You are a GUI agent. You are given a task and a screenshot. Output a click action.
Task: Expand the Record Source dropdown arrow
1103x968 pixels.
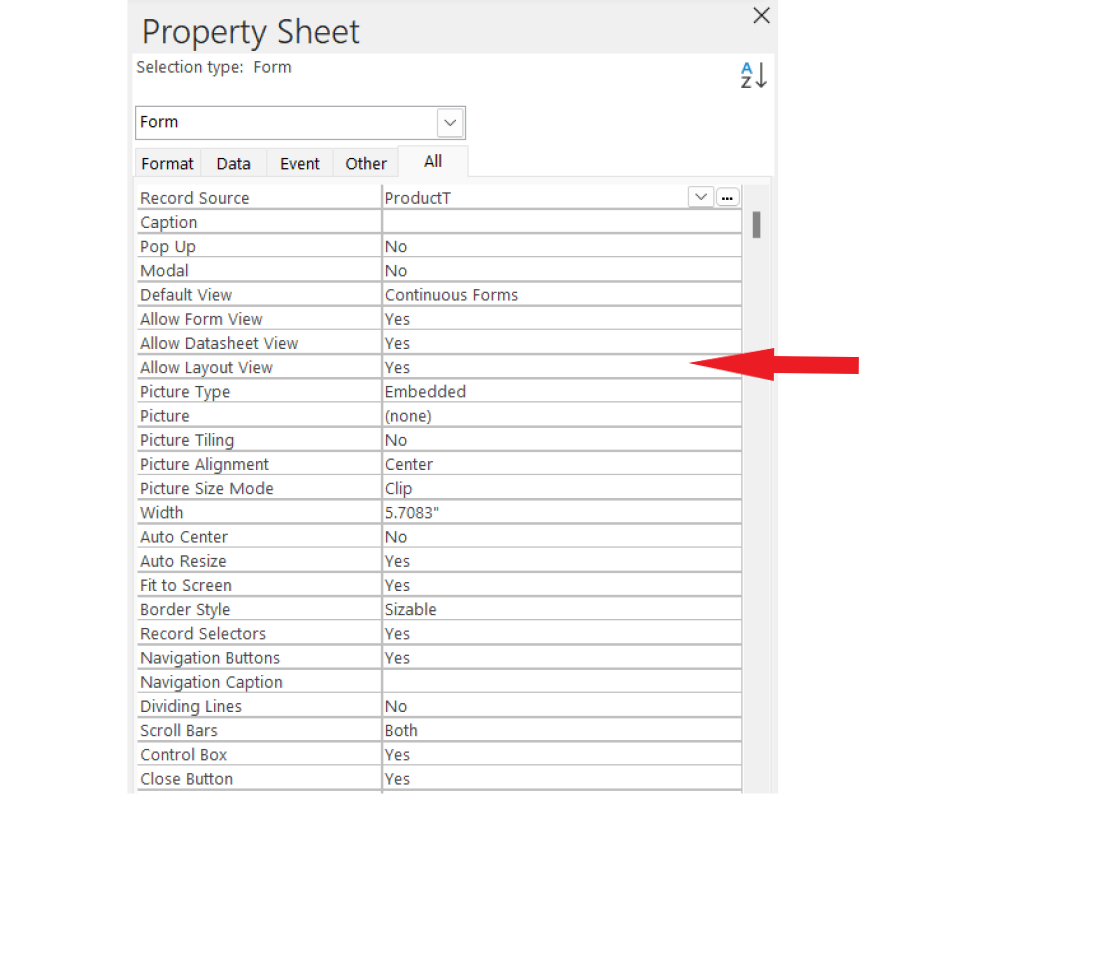(701, 197)
